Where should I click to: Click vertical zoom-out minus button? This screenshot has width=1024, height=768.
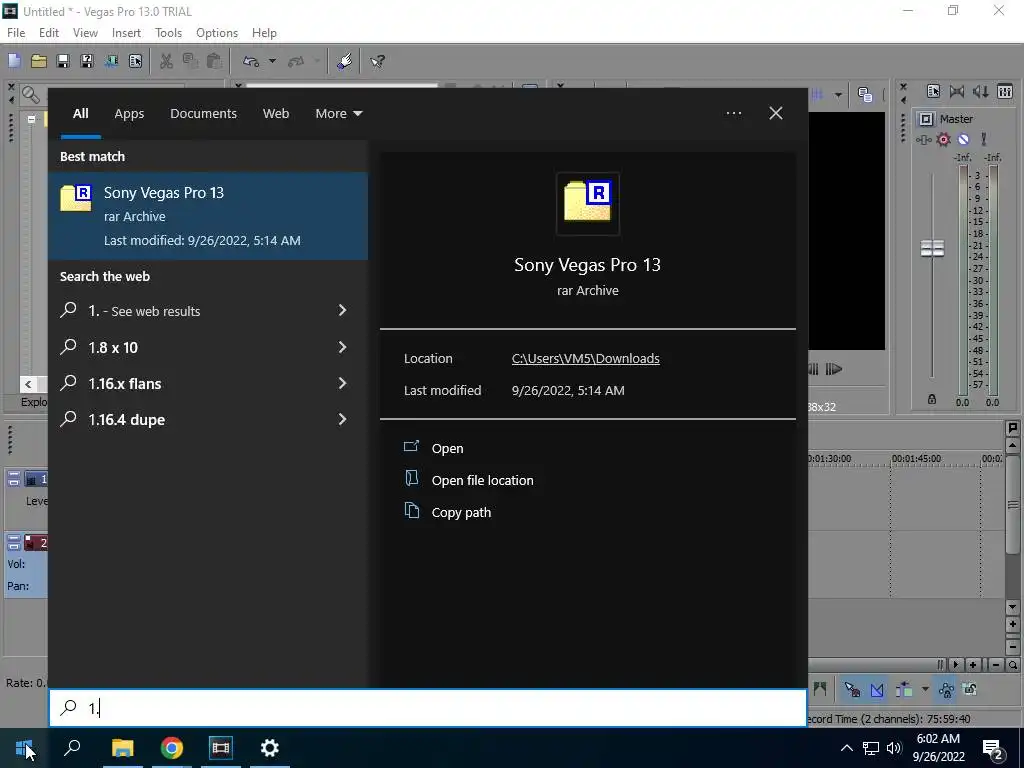tap(1013, 647)
